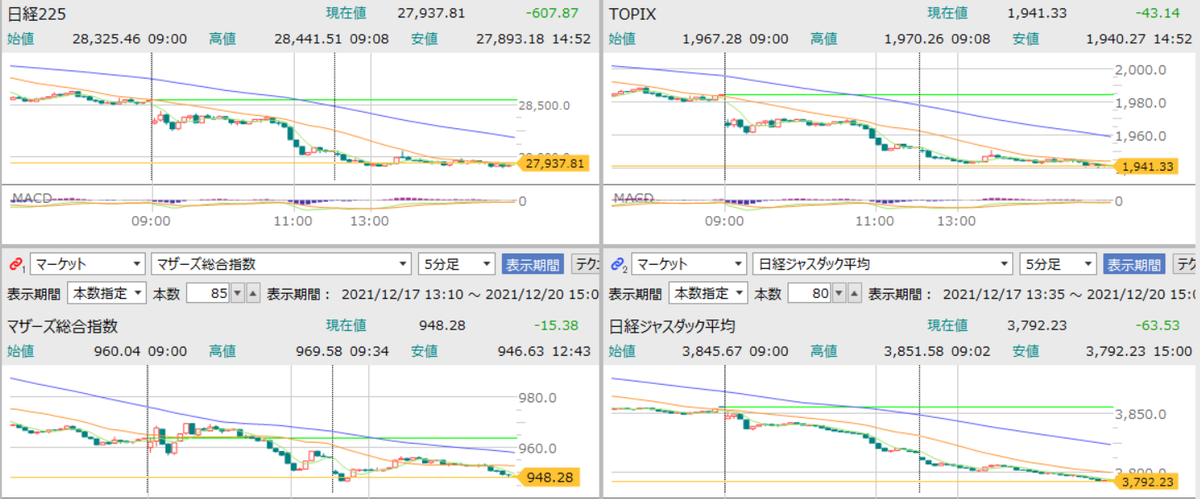Click マザーズ low value 946.63
1200x499 pixels.
click(520, 352)
